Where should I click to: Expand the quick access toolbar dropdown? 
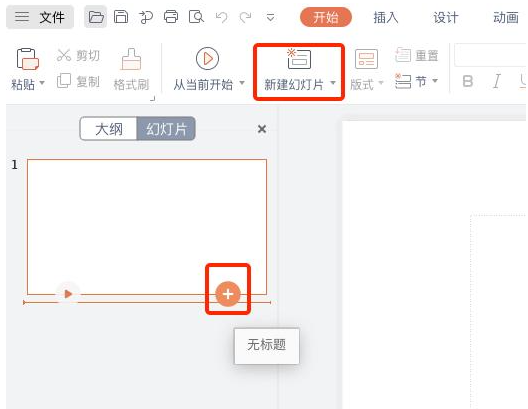click(270, 17)
